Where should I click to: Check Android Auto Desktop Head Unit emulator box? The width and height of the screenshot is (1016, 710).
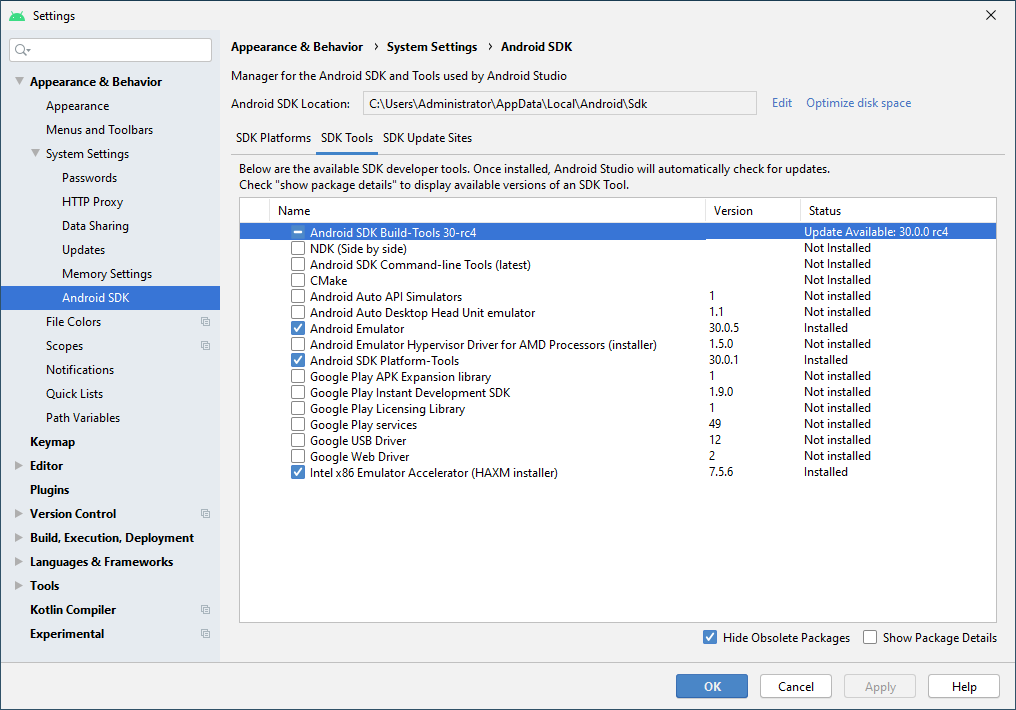pyautogui.click(x=298, y=312)
